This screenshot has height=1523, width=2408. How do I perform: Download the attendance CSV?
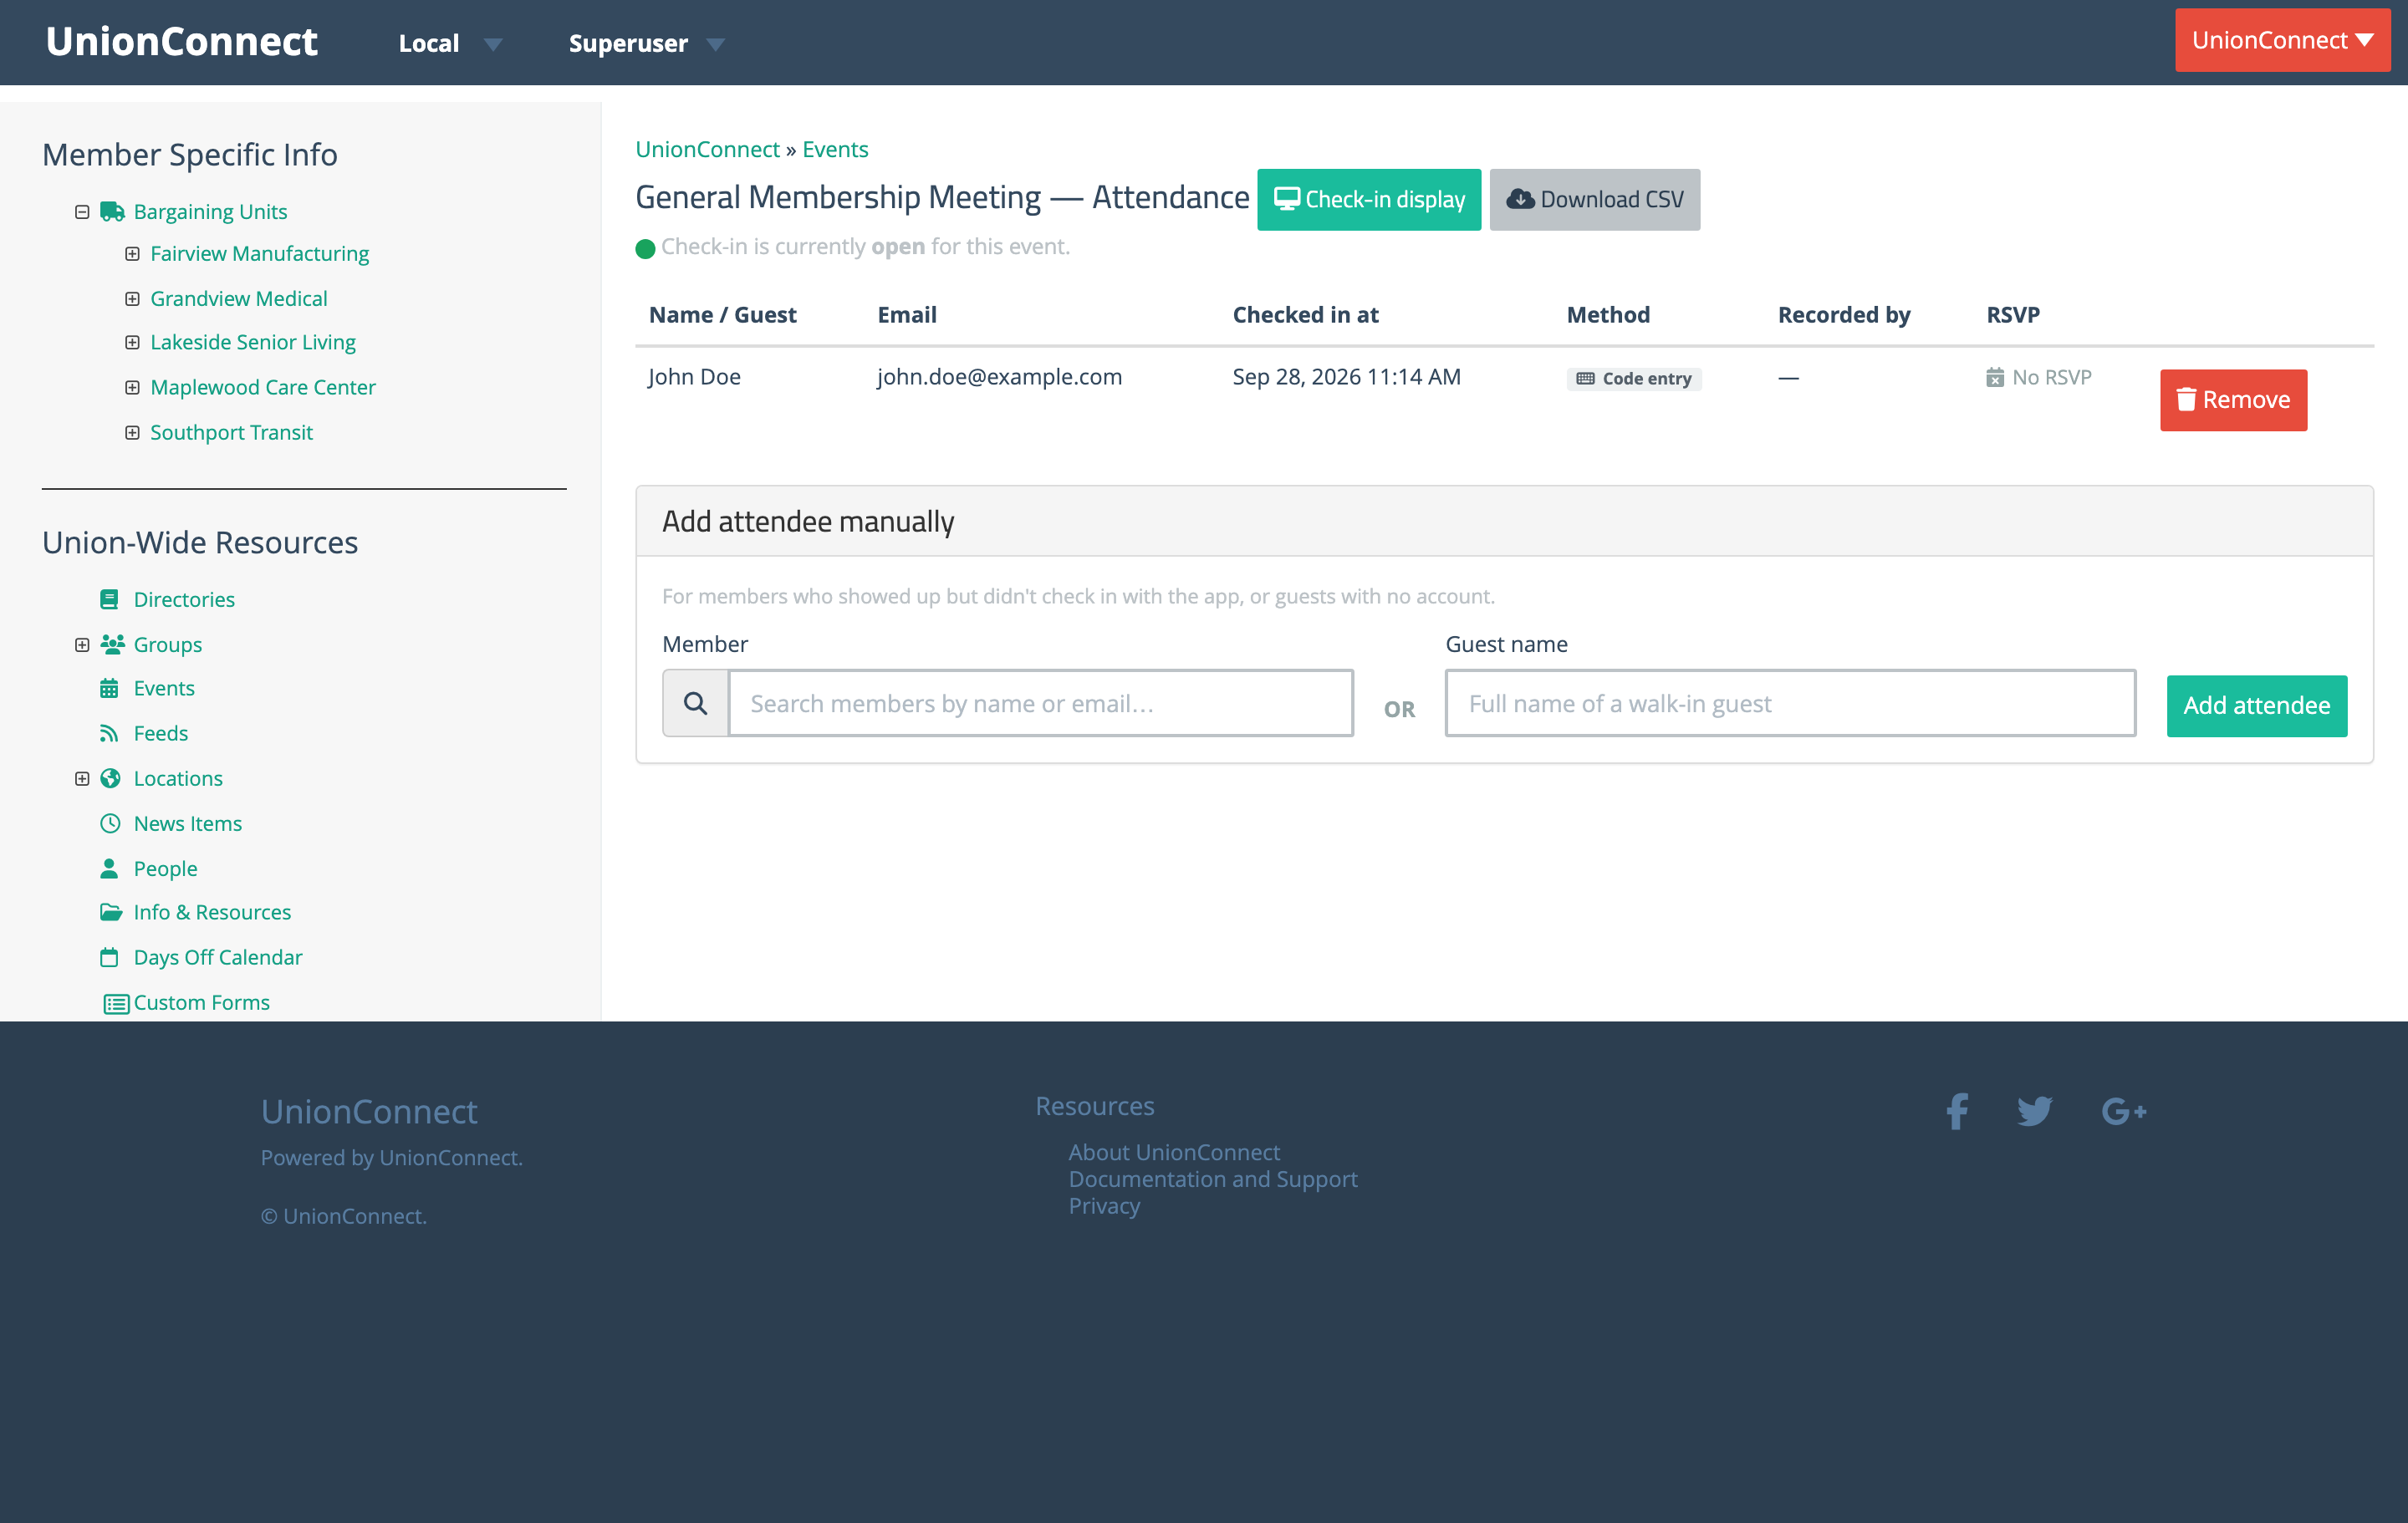pyautogui.click(x=1594, y=199)
